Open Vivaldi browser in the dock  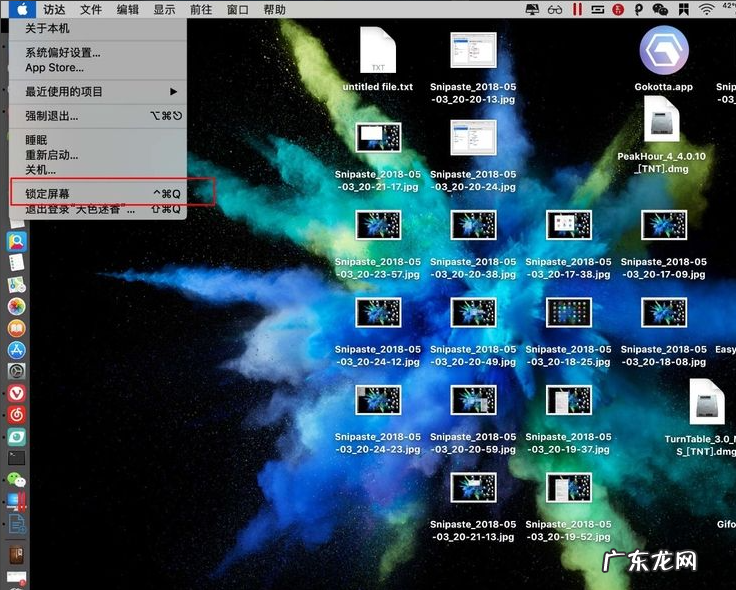pyautogui.click(x=16, y=393)
